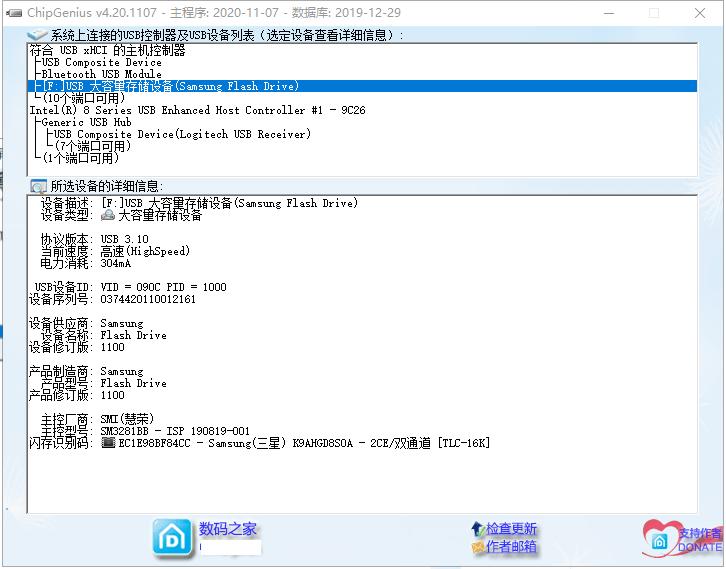Click the device details panel header icon

[x=39, y=186]
